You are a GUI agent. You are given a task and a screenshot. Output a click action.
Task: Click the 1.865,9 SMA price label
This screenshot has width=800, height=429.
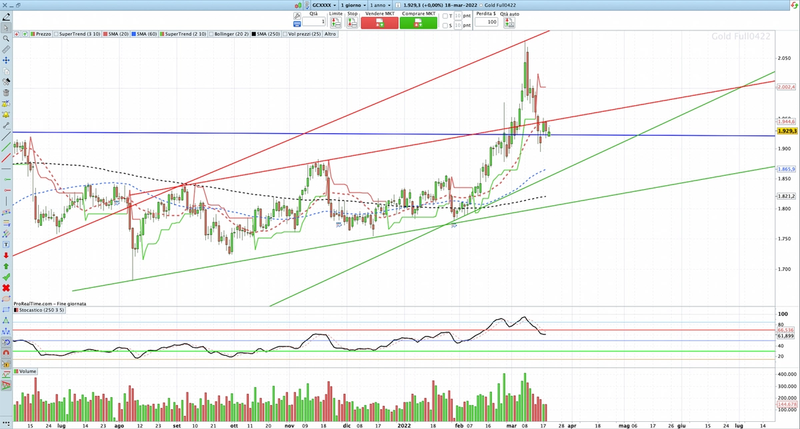point(786,169)
